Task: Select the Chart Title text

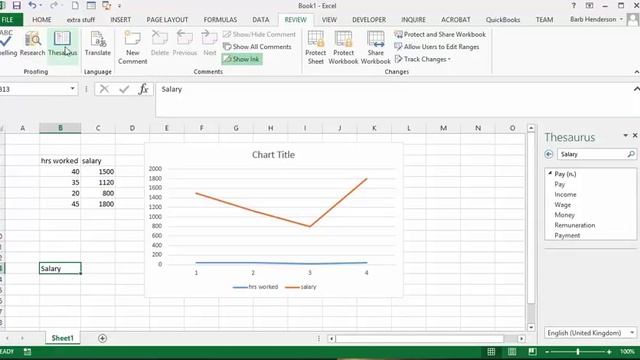Action: [x=273, y=155]
